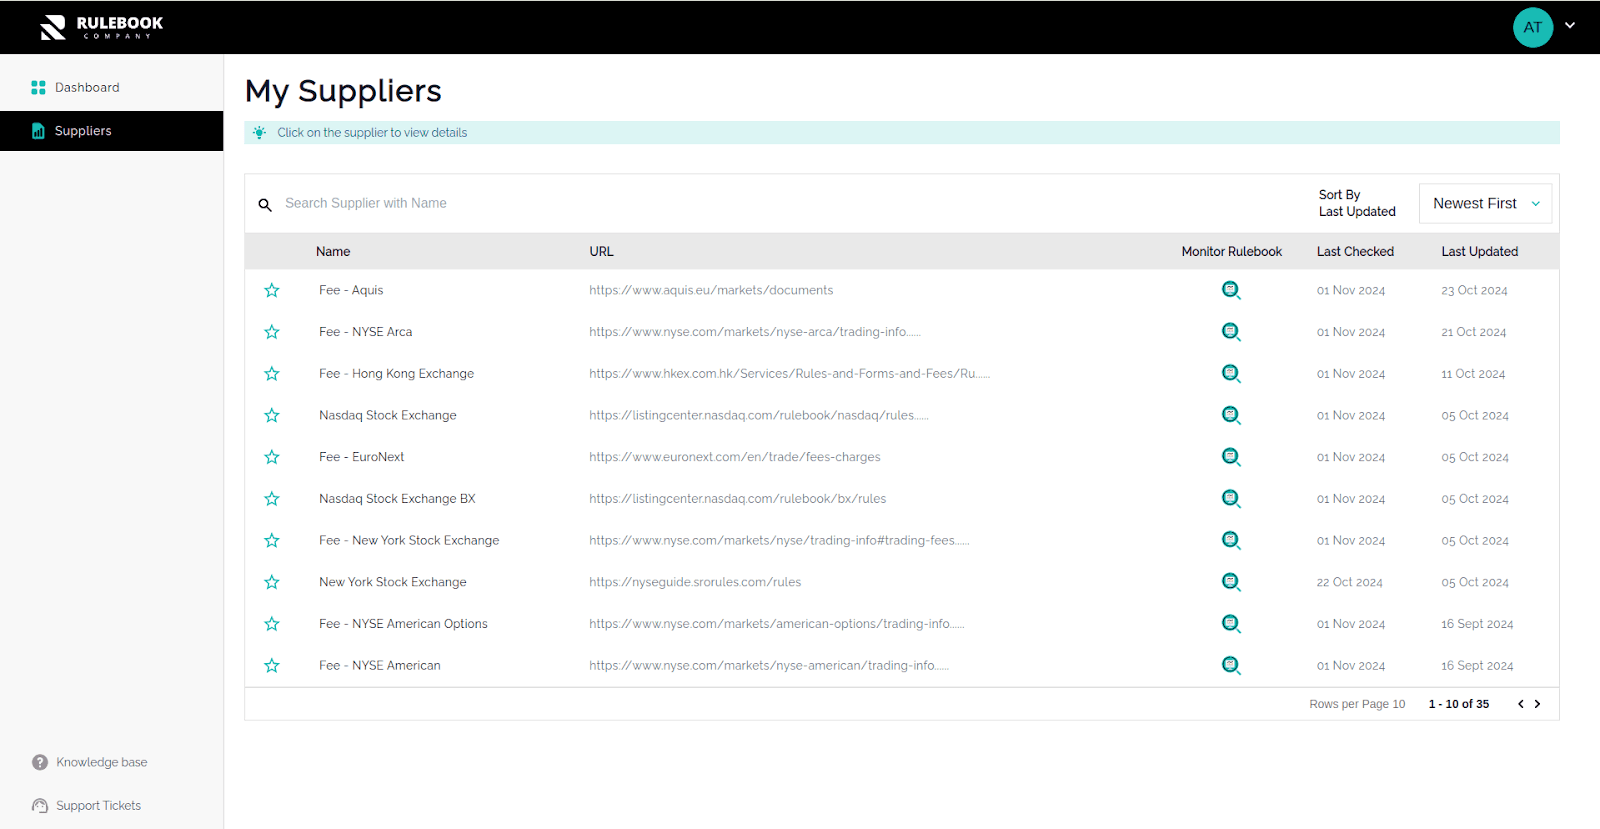Click monitor rulebook icon for Fee - NYSE Arca
The image size is (1600, 829).
tap(1231, 332)
